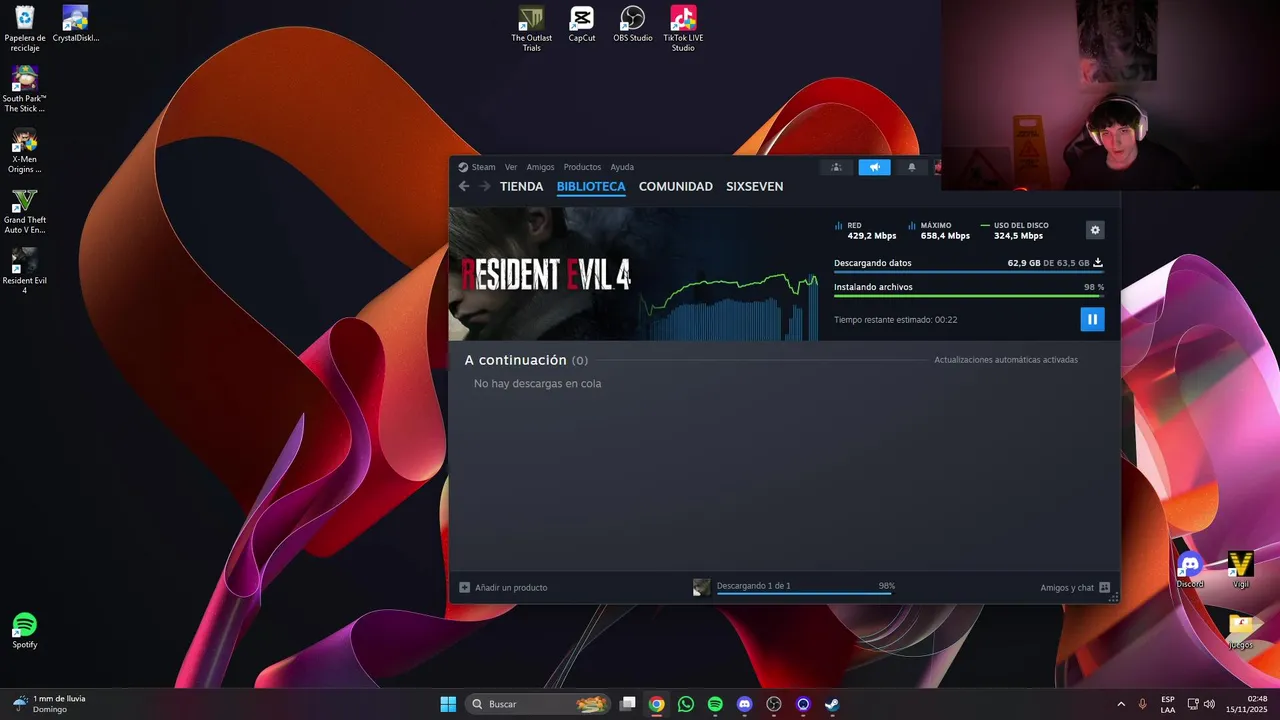
Task: Click the USO DEL DISCO stat
Action: pos(1015,231)
